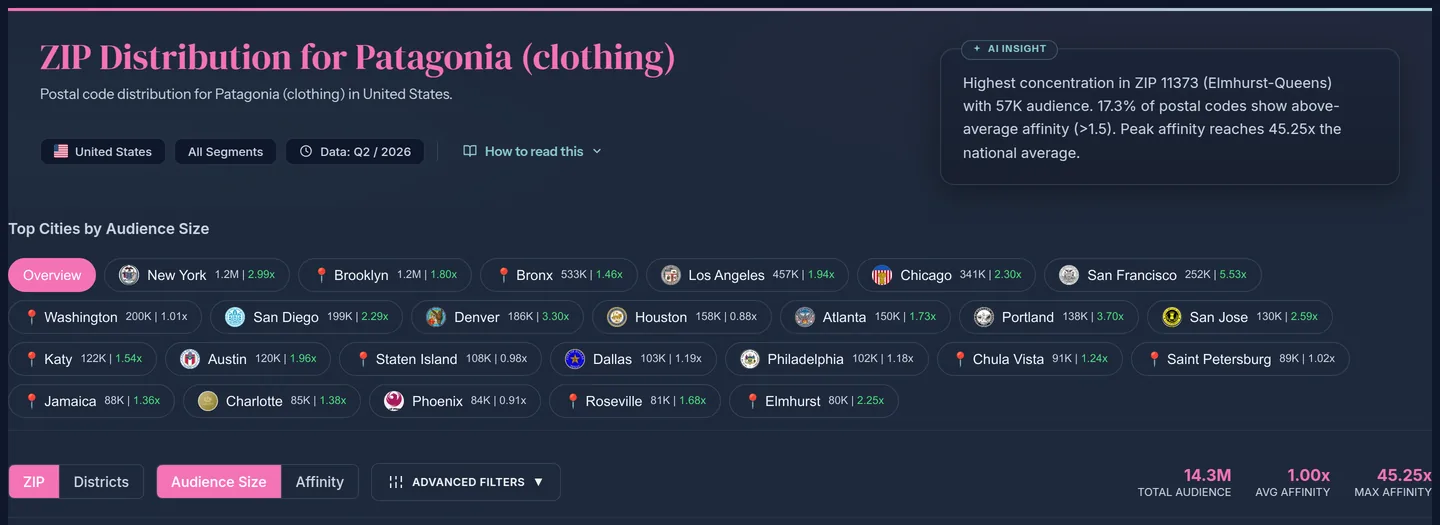Select the Roseville city chip
Viewport: 1440px width, 525px height.
(x=635, y=401)
